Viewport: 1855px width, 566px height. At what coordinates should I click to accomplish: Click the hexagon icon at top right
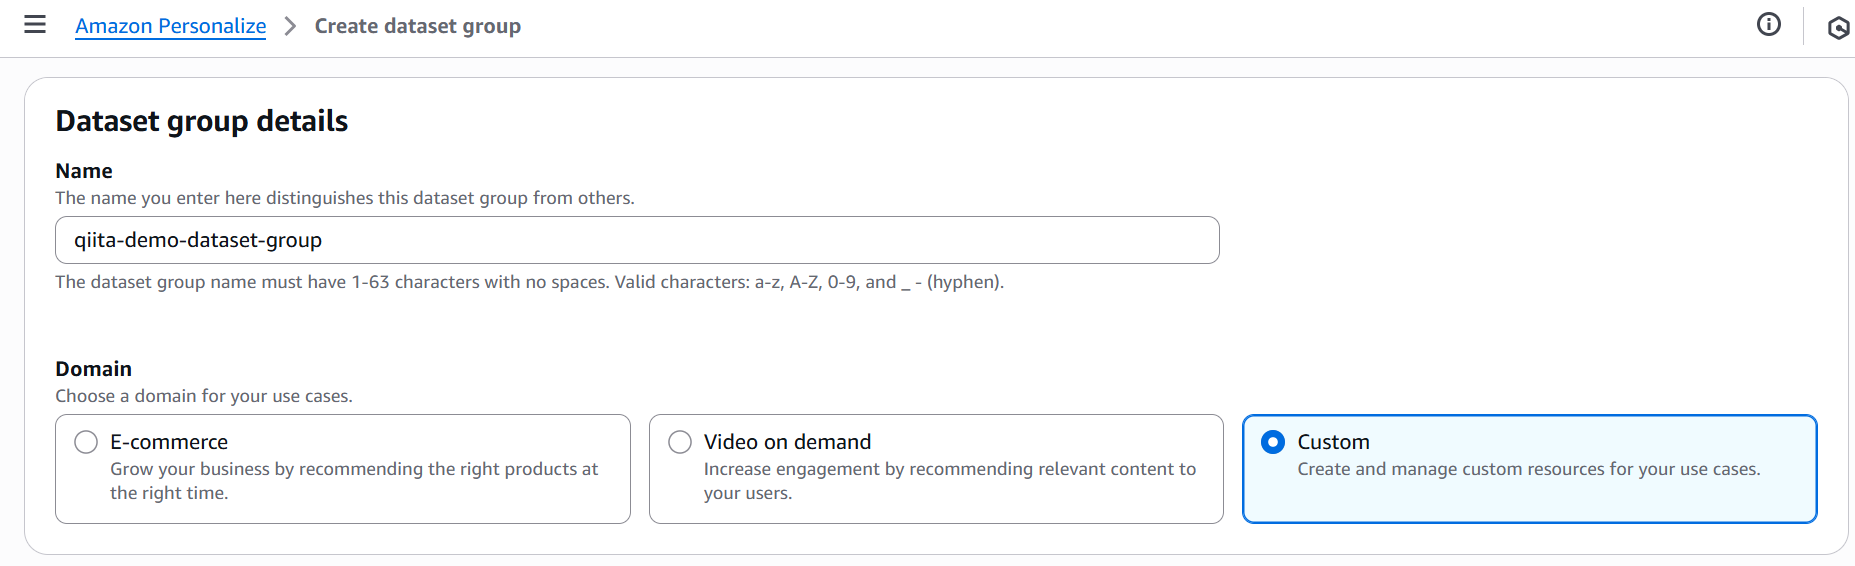(1838, 27)
